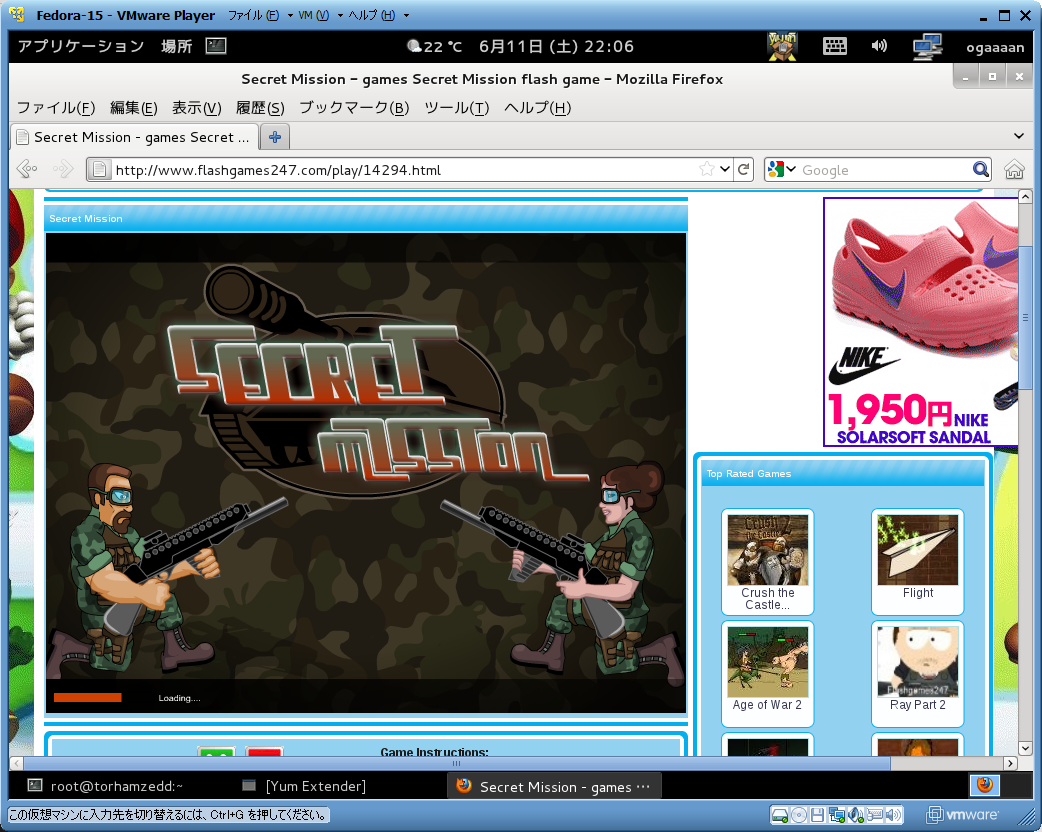This screenshot has height=832, width=1042.
Task: Expand the URL history dropdown arrow
Action: click(x=725, y=169)
